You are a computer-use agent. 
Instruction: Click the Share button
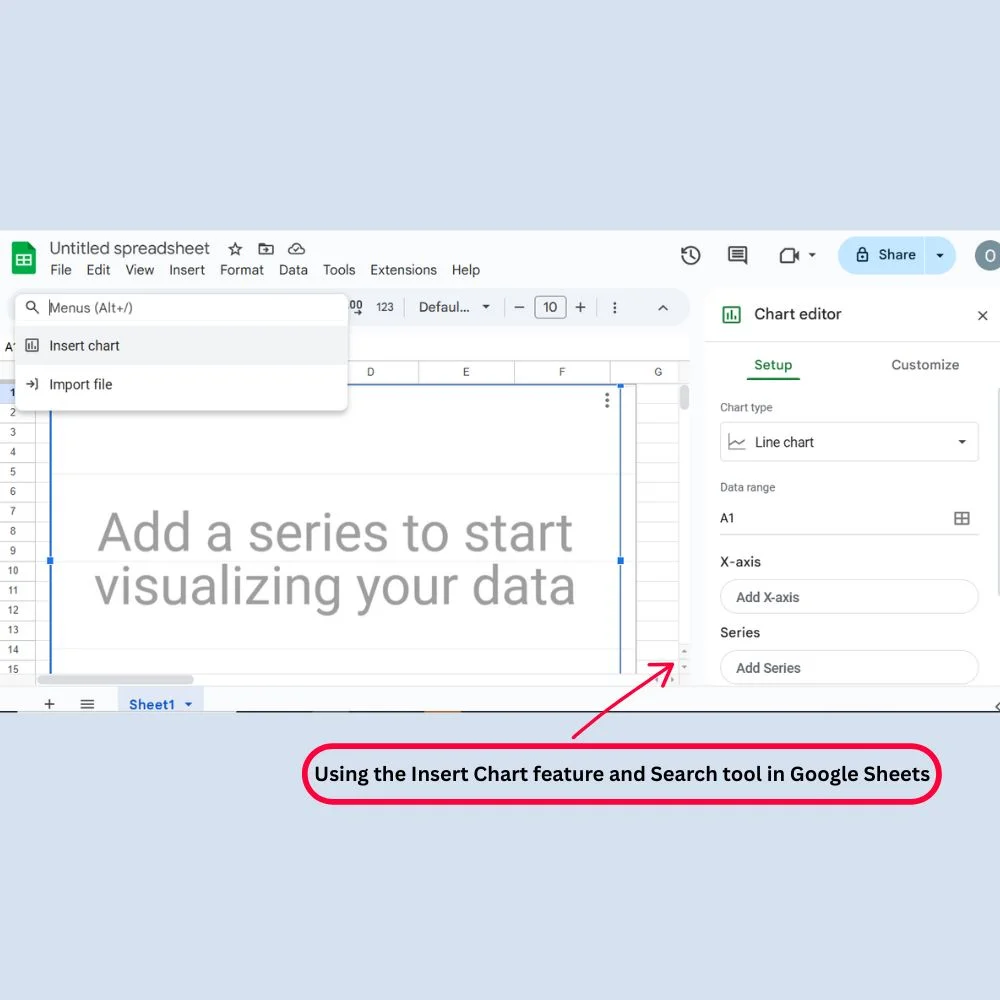coord(885,255)
